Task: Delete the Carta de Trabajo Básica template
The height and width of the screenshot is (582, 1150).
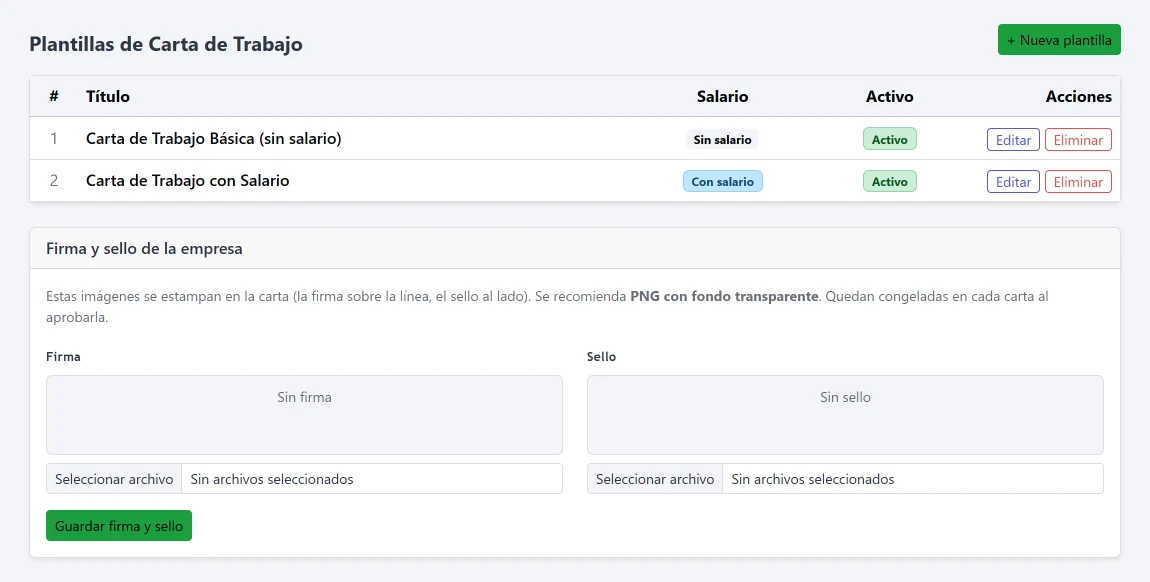Action: 1078,139
